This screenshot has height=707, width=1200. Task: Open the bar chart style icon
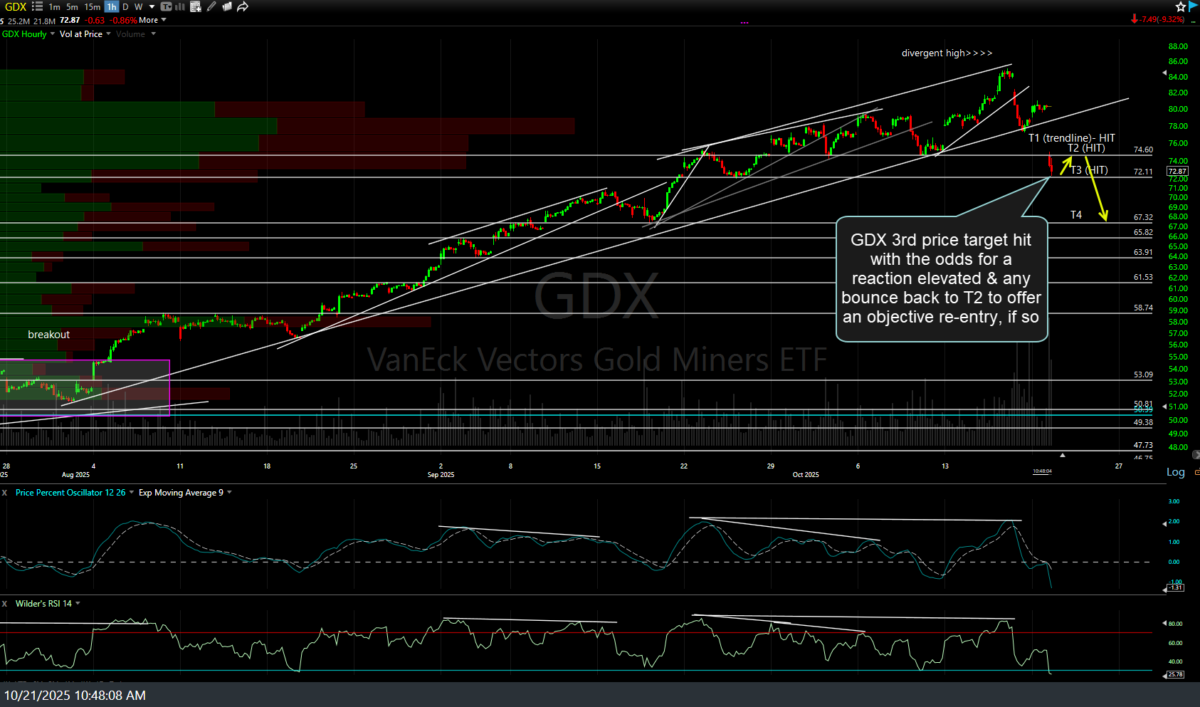click(180, 7)
